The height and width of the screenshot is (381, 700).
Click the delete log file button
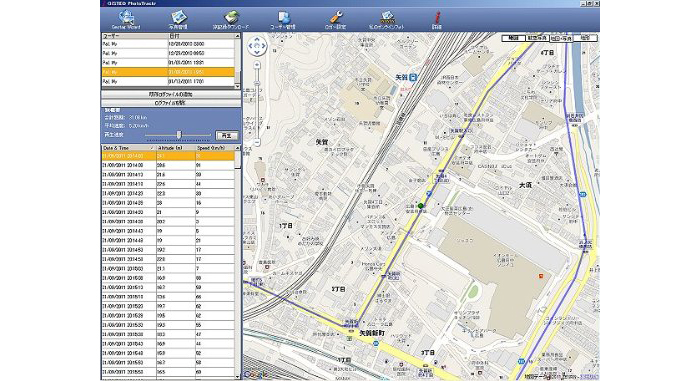(171, 103)
